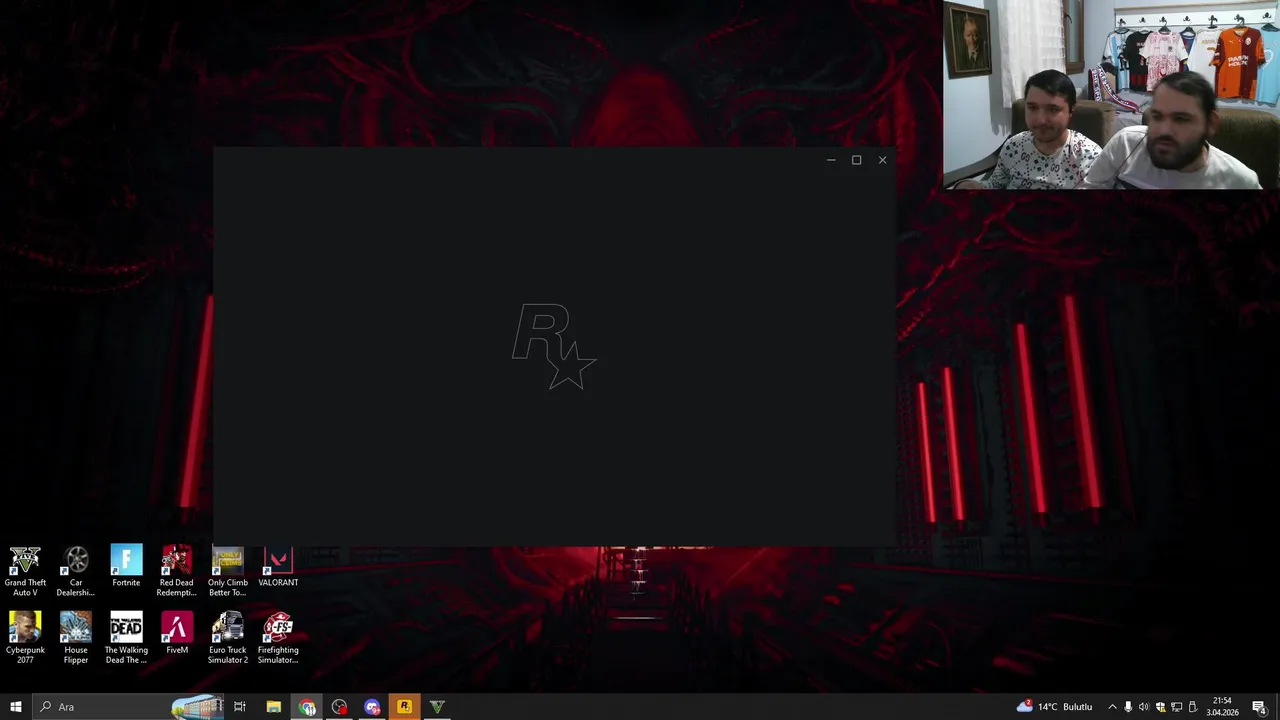This screenshot has height=720, width=1280.
Task: Switch to Chrome in the taskbar
Action: pos(307,707)
